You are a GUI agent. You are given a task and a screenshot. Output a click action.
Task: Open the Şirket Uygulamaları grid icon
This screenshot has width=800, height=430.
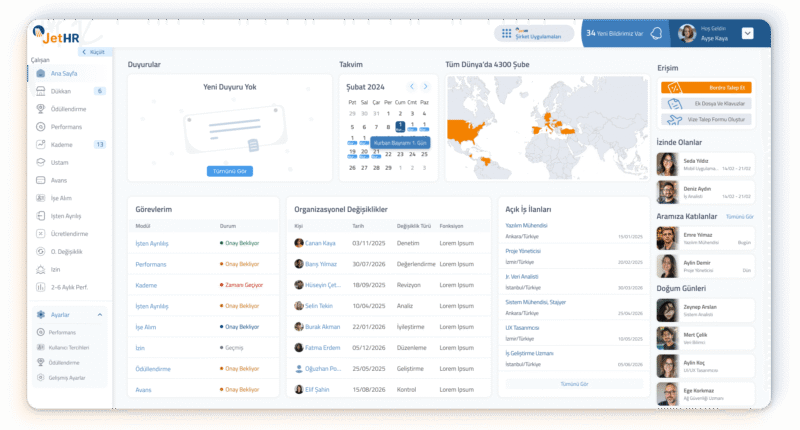506,33
